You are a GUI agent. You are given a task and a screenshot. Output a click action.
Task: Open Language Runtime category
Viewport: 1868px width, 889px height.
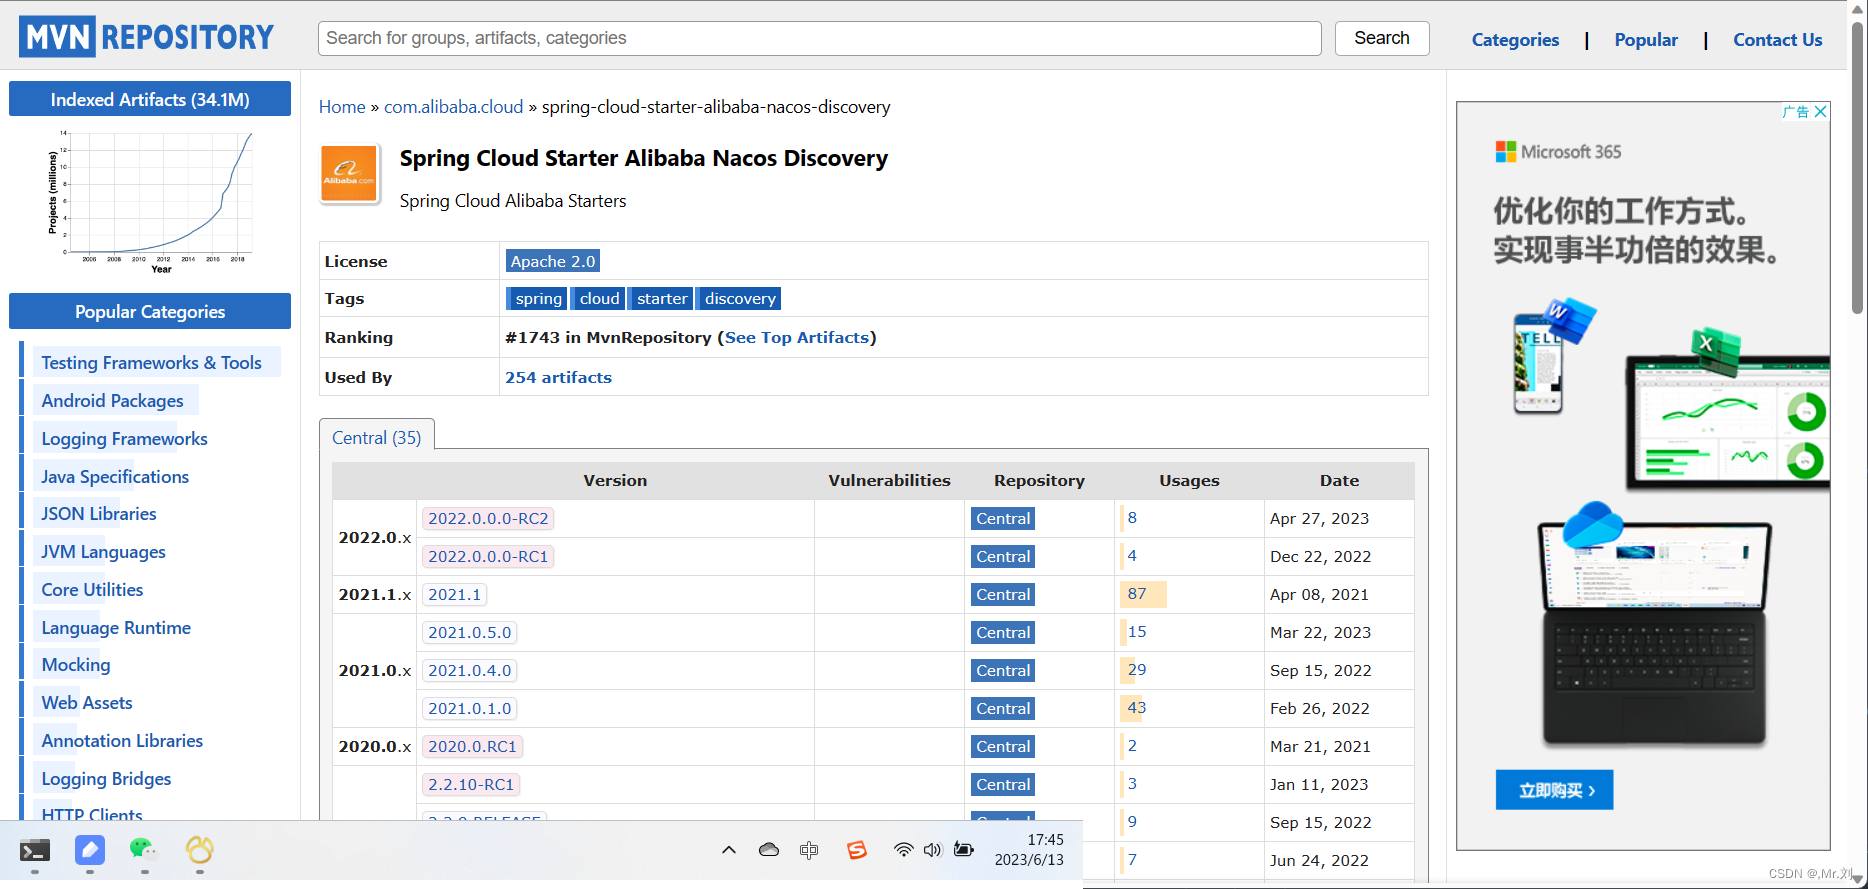[x=116, y=628]
